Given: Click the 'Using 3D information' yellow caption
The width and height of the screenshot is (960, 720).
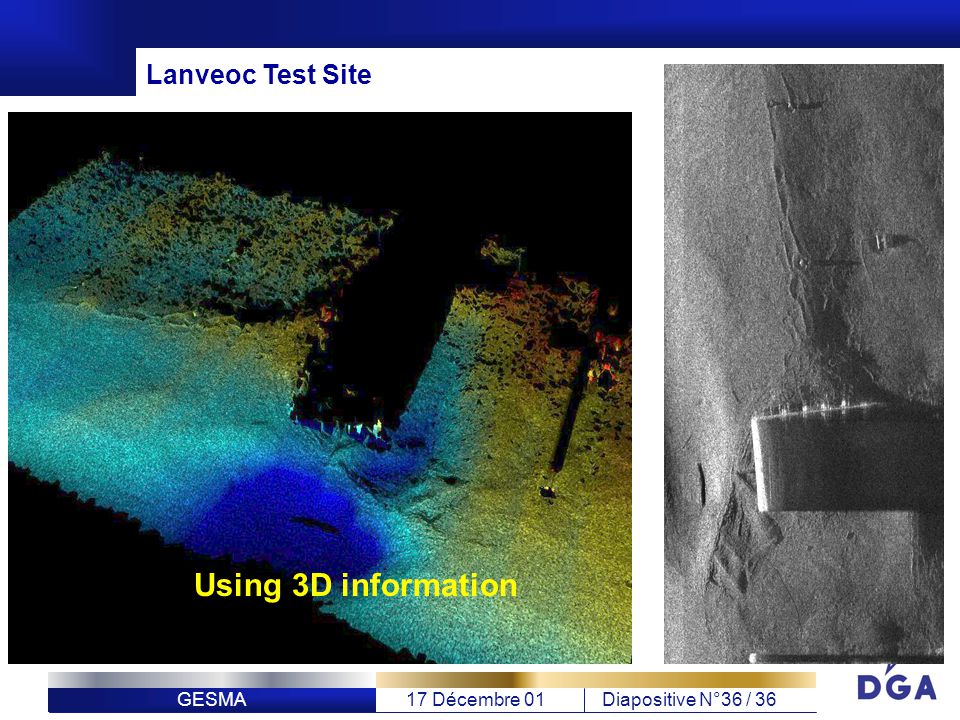Looking at the screenshot, I should (x=356, y=585).
